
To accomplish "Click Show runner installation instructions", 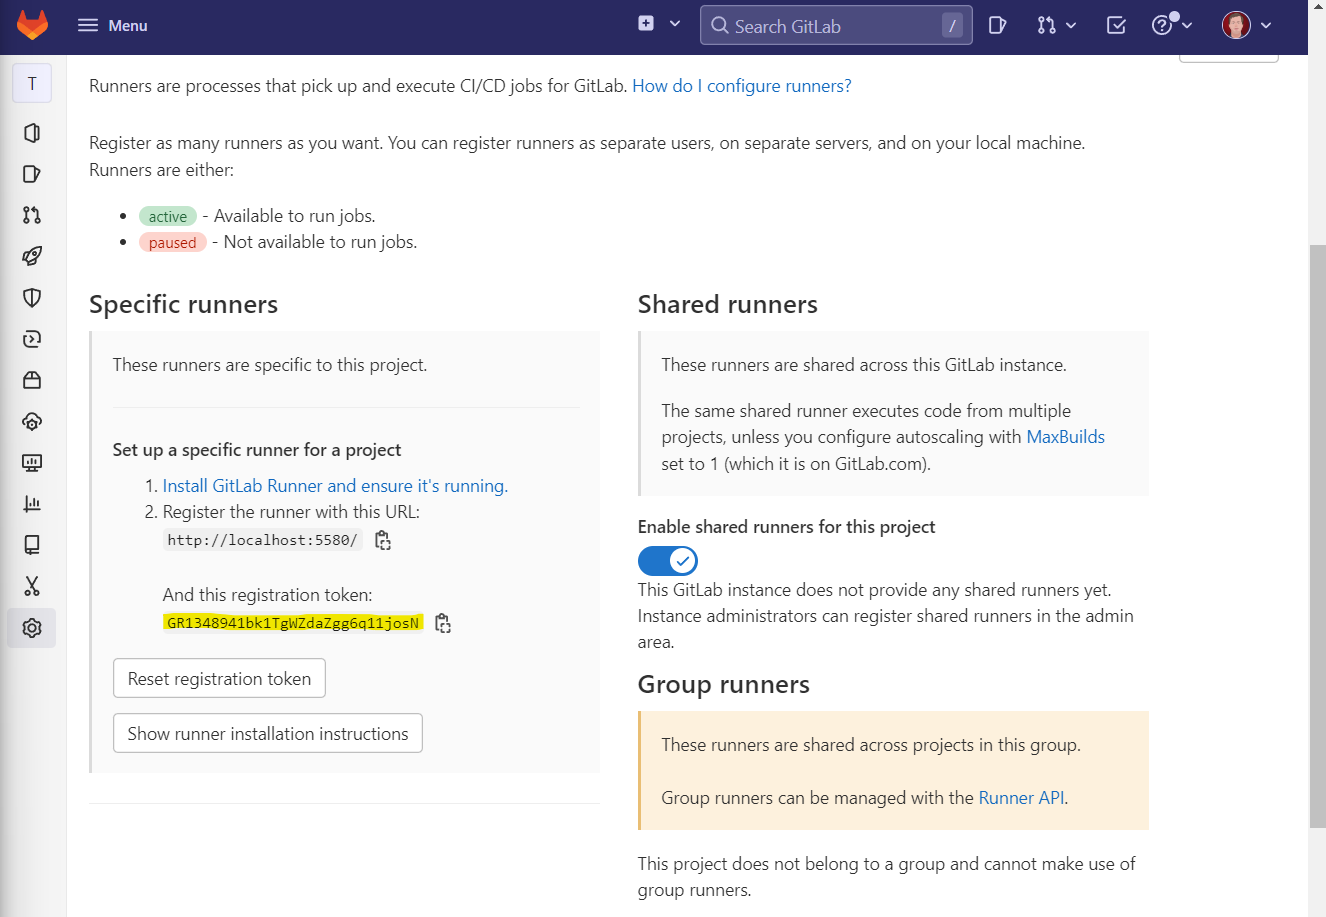I will [268, 733].
